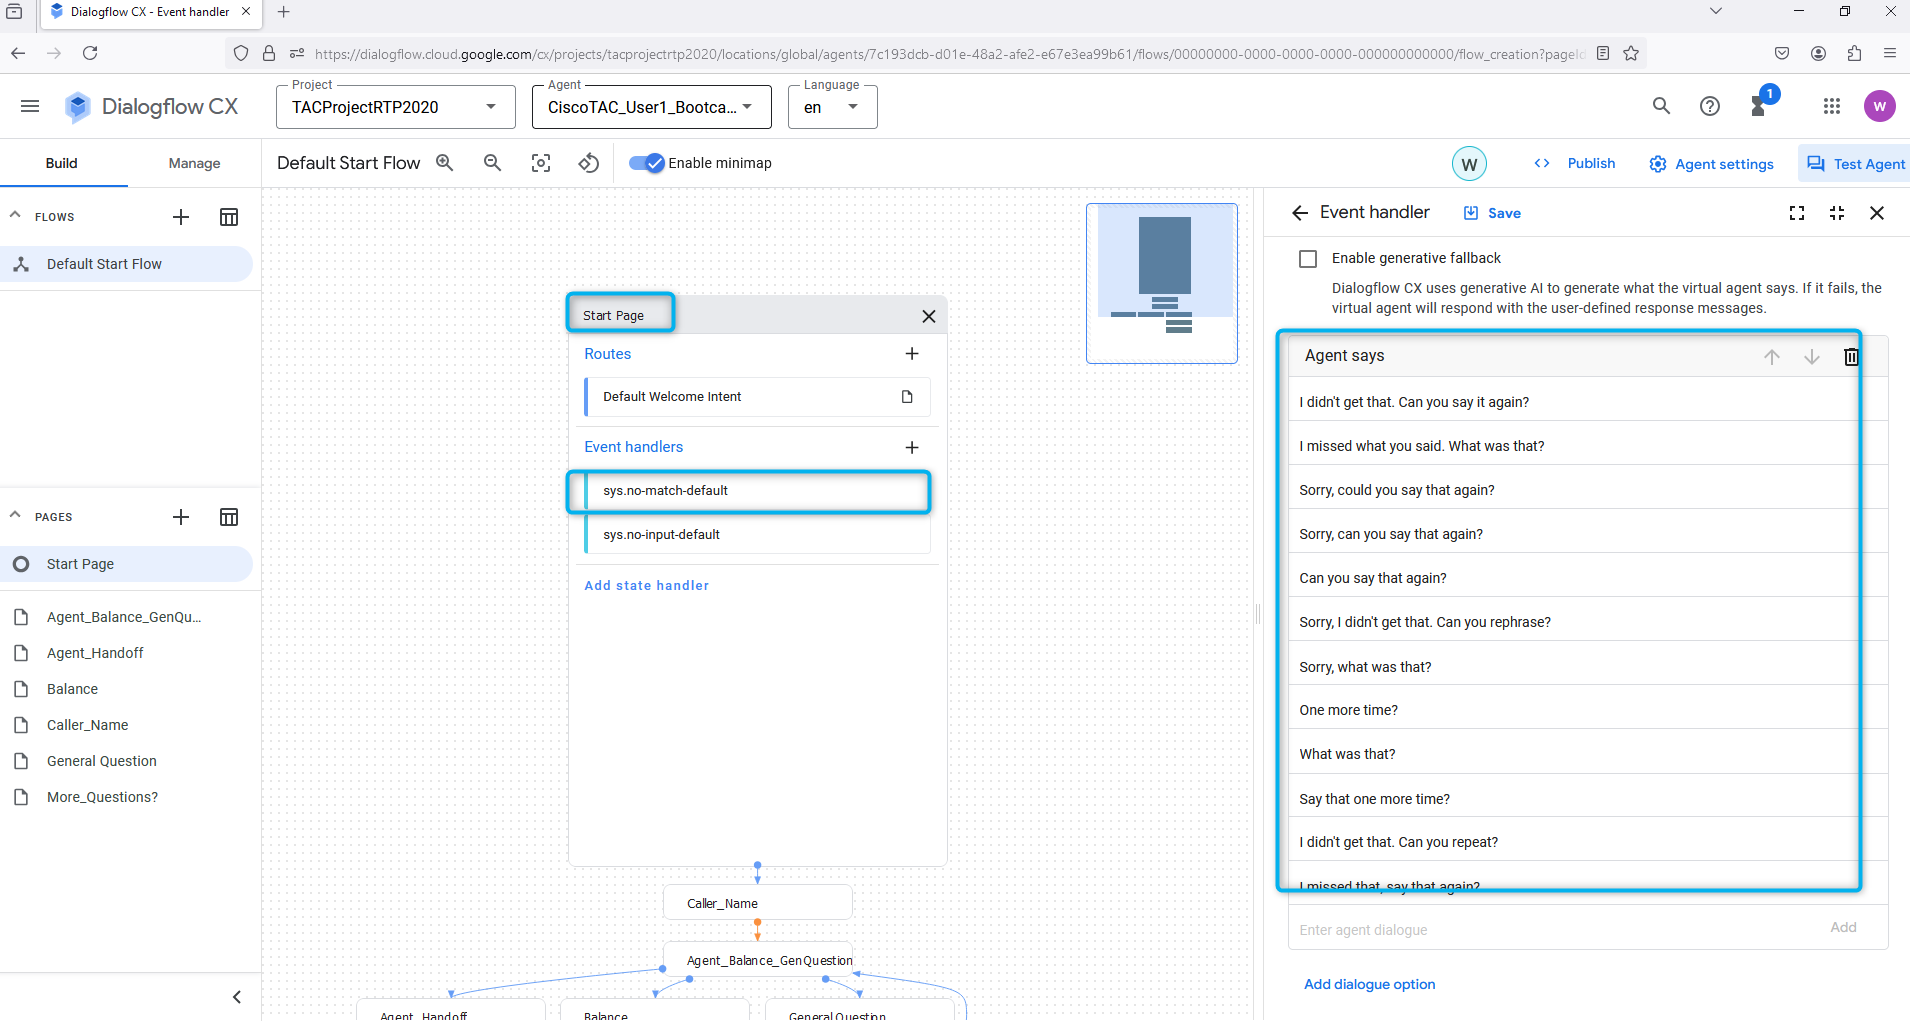Add an event handler with plus icon

[912, 447]
